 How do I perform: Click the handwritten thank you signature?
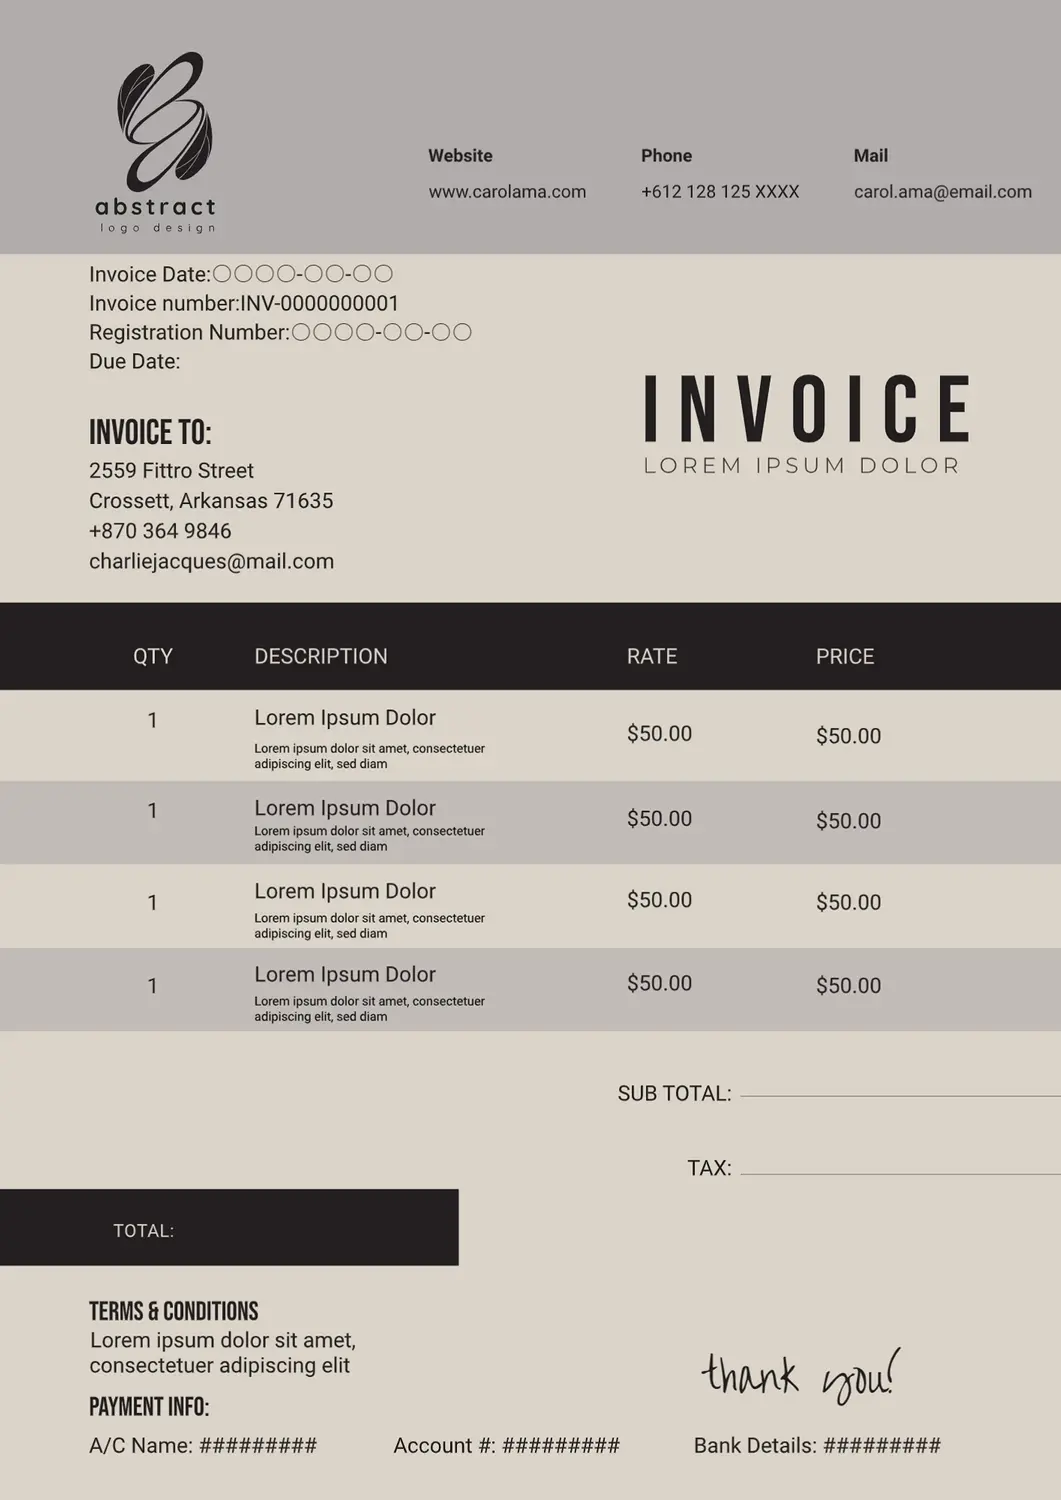pos(799,1375)
